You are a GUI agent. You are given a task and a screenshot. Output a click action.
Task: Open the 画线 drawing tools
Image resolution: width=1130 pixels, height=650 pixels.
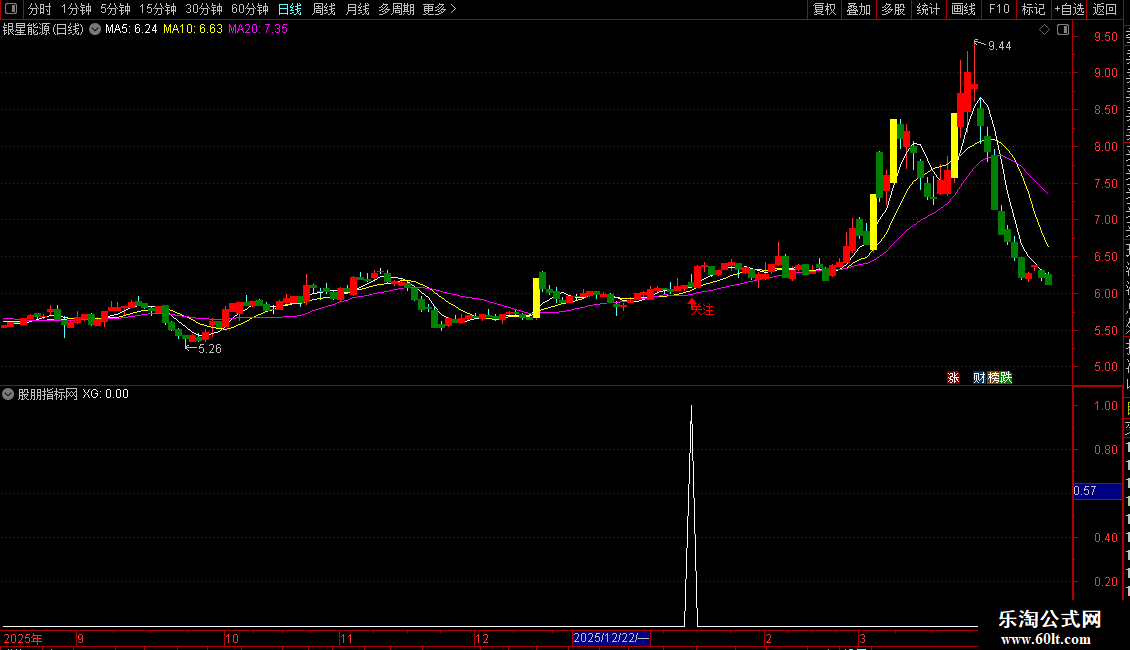[964, 9]
